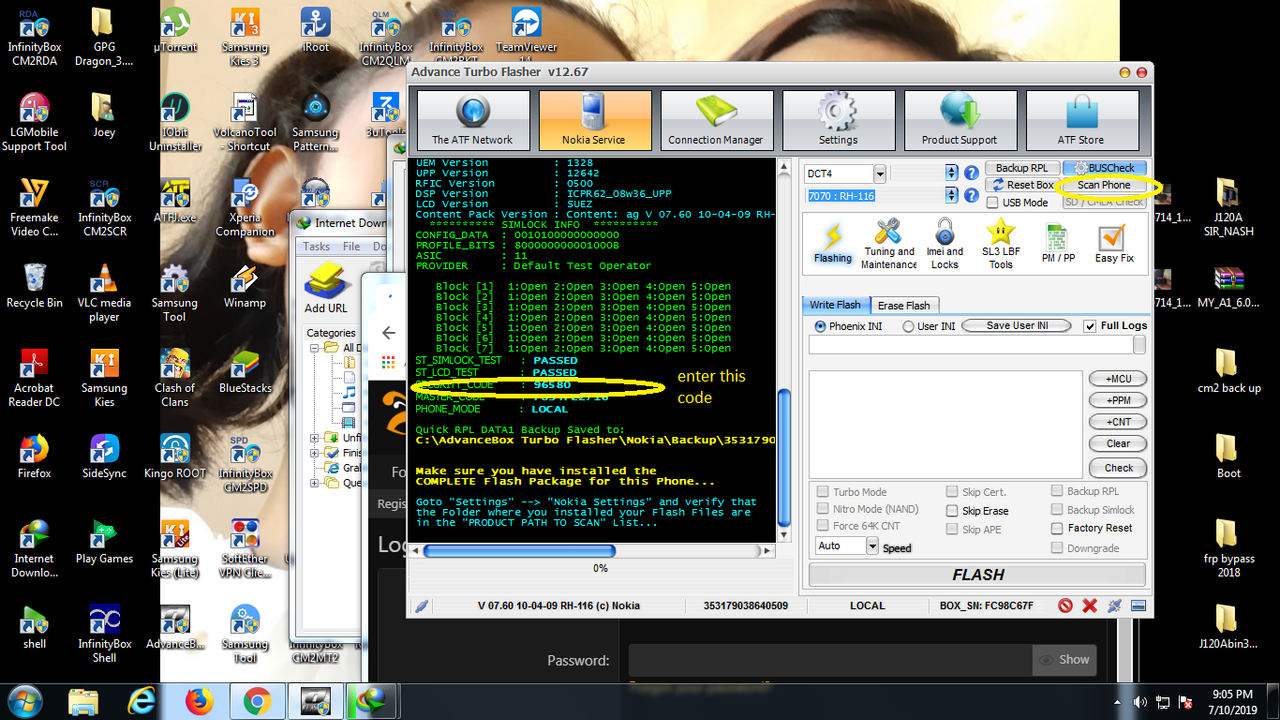This screenshot has height=720, width=1280.
Task: Toggle the Full Logs checkbox
Action: point(1091,326)
